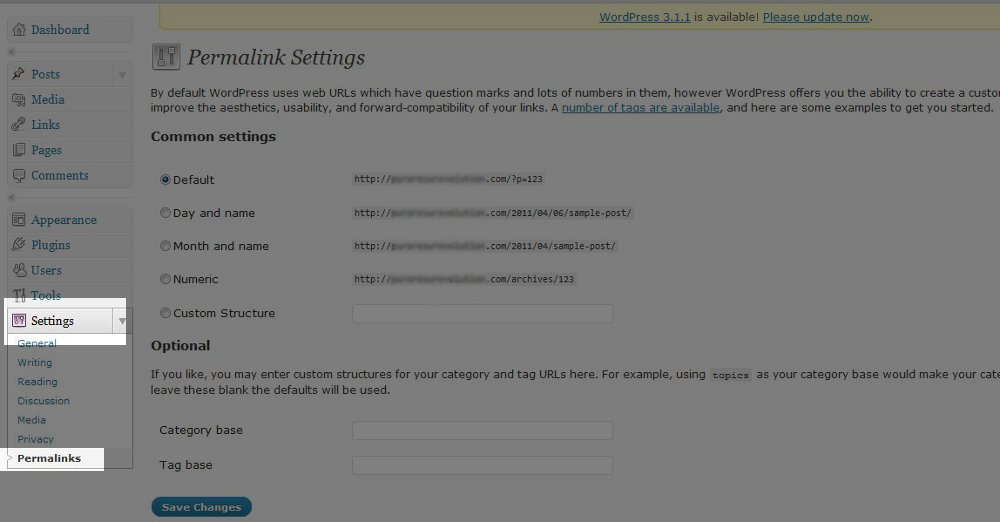The width and height of the screenshot is (1000, 522).
Task: Click the Save Changes button
Action: 201,507
